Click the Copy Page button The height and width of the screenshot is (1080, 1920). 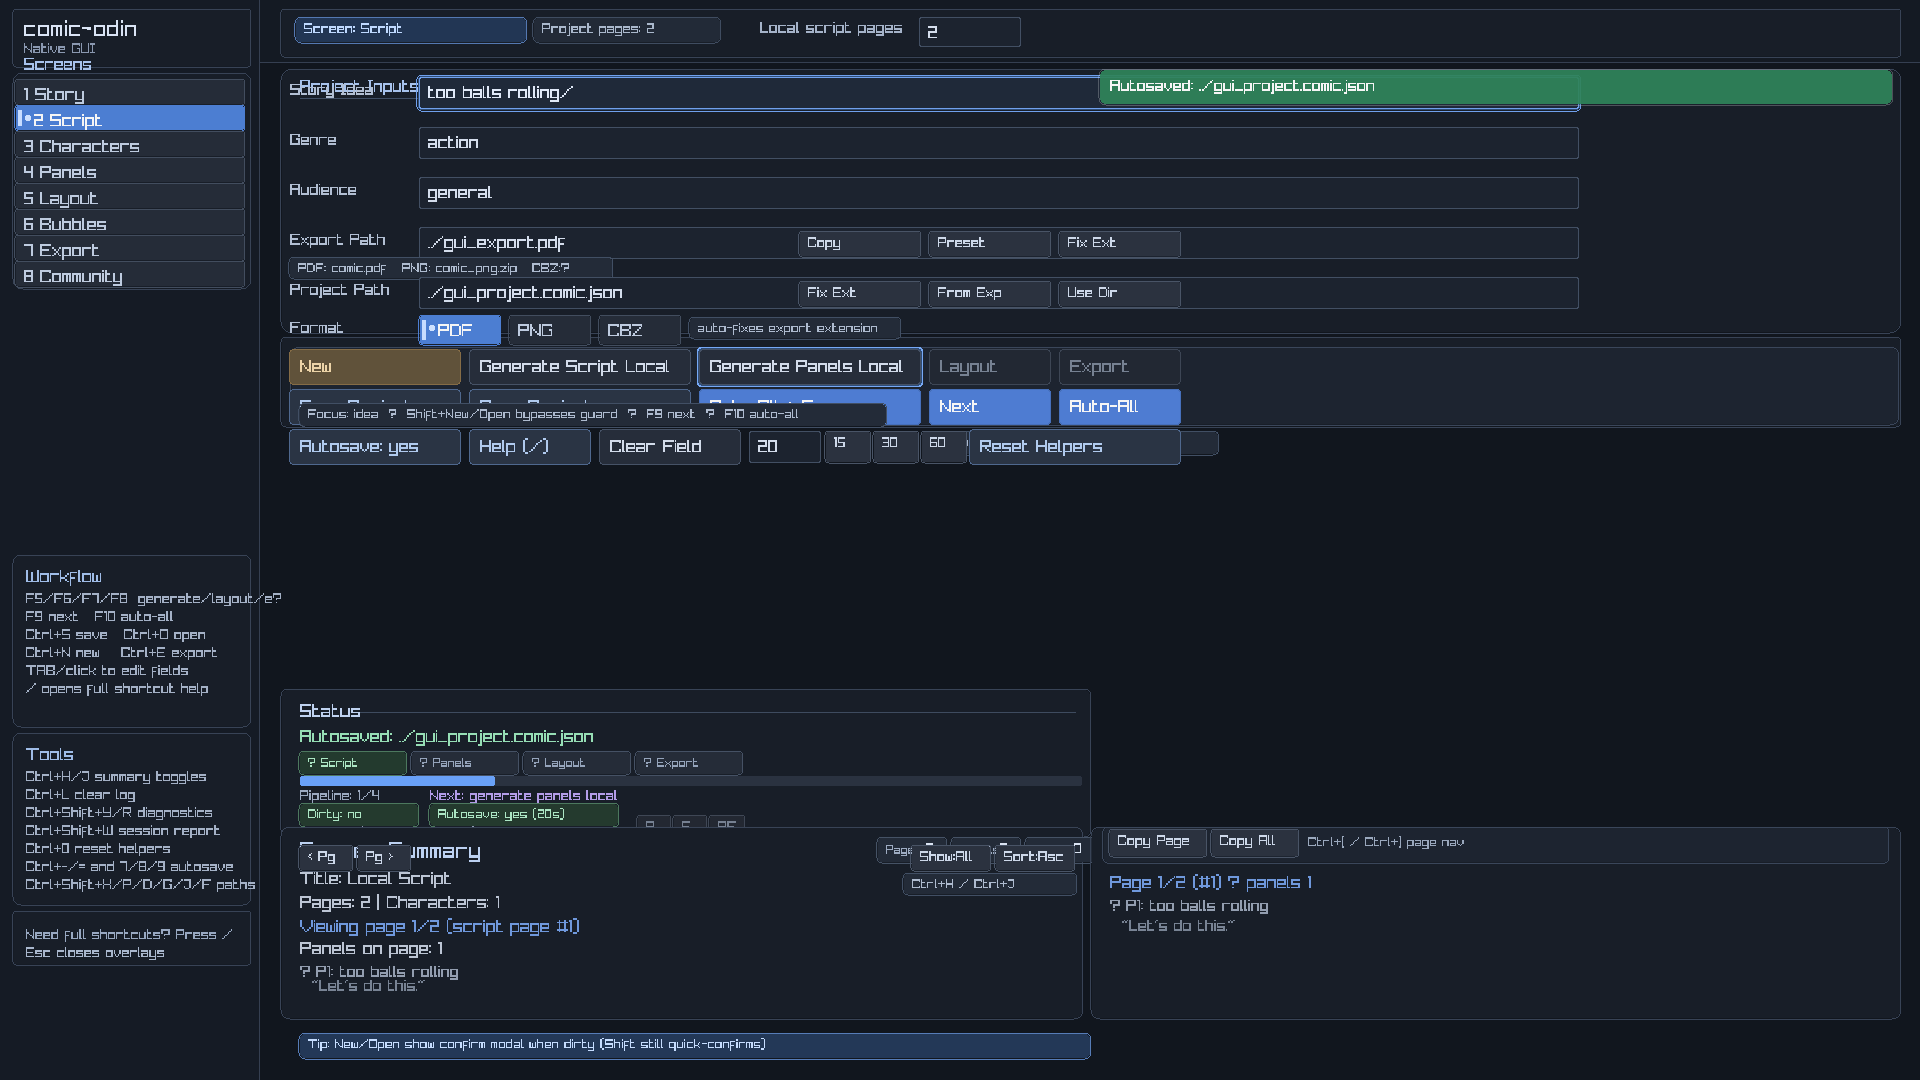1157,843
